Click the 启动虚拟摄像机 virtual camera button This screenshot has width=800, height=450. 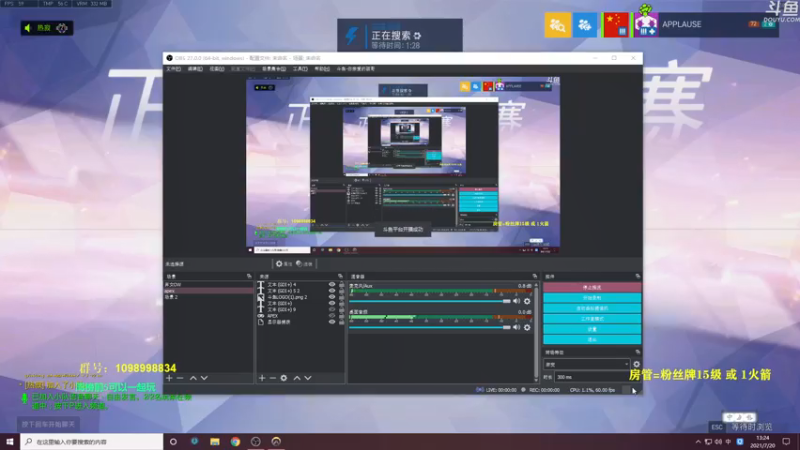click(x=592, y=308)
